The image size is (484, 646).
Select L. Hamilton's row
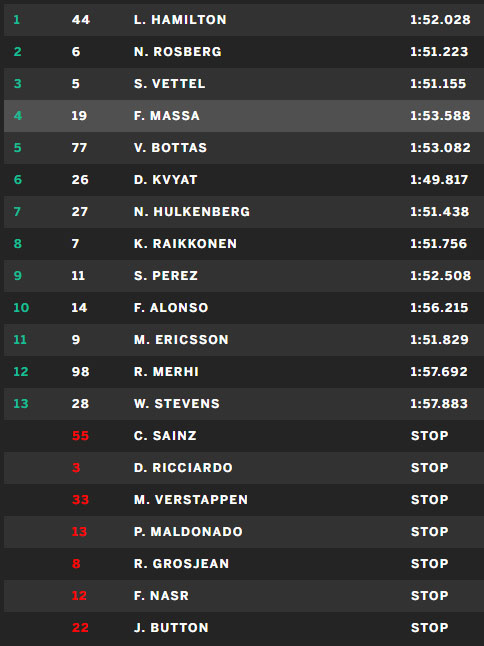[244, 20]
